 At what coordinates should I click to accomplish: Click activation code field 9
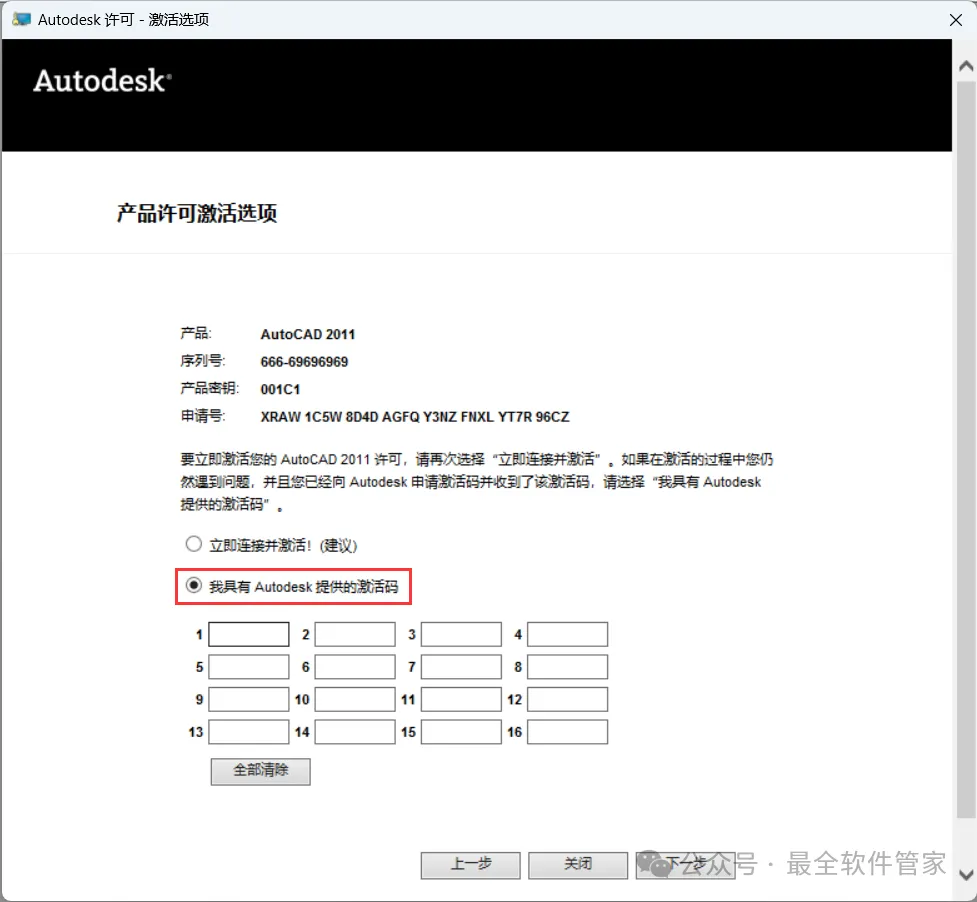(x=249, y=699)
